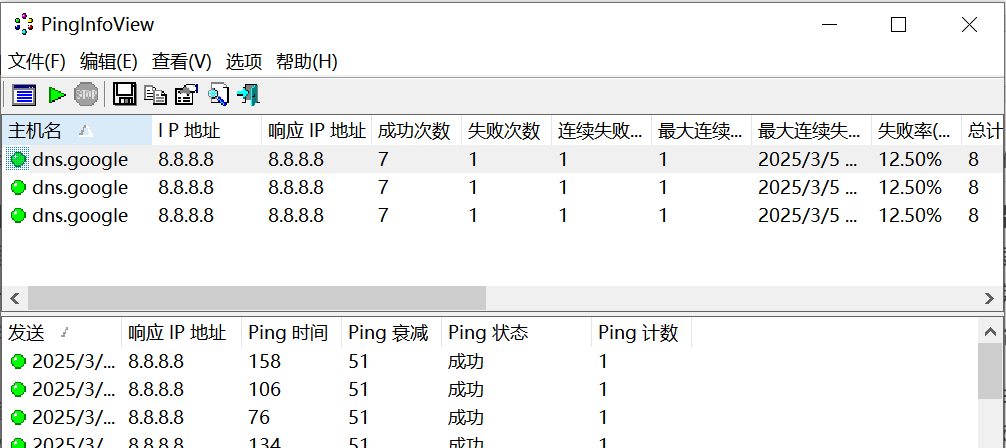Open the Ping Options toolbar icon

click(x=24, y=95)
